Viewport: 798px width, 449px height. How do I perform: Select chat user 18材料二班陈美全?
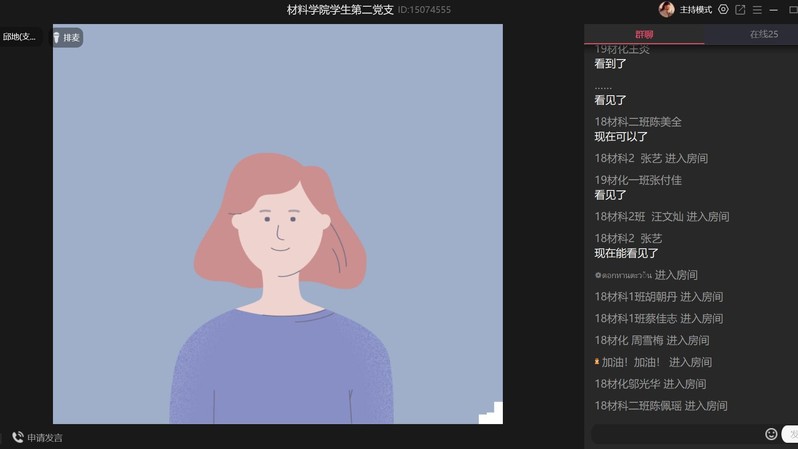(x=638, y=122)
